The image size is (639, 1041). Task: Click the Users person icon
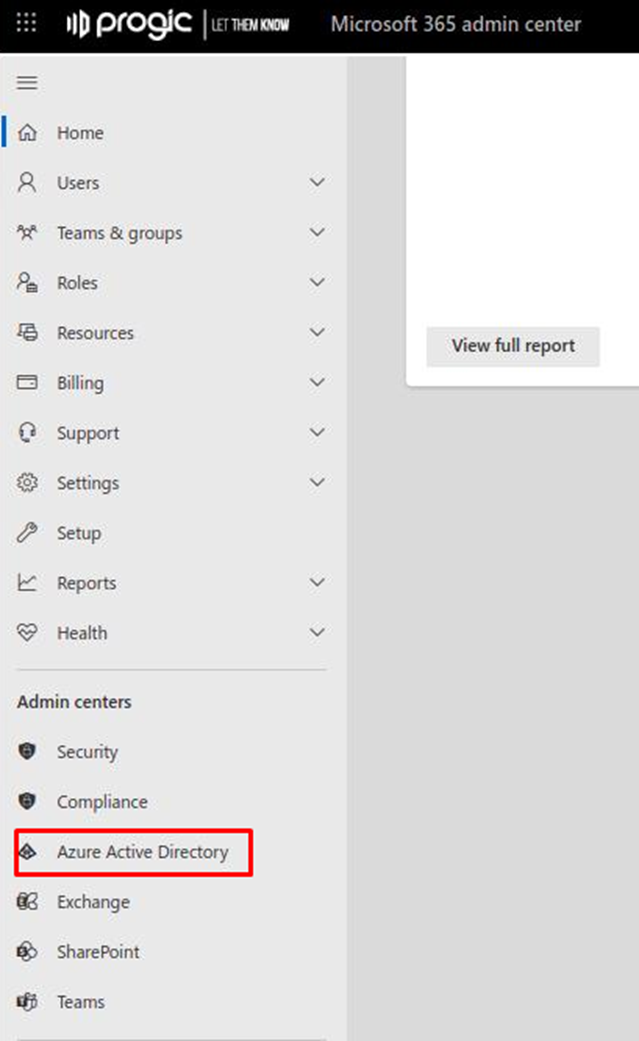pyautogui.click(x=27, y=183)
